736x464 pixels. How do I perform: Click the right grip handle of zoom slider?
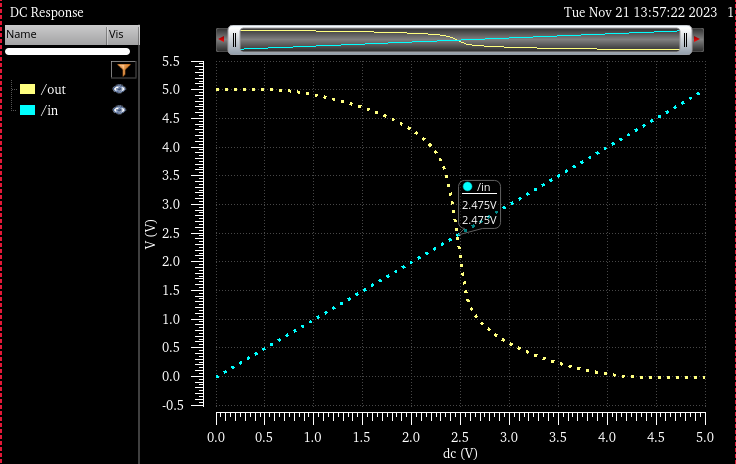685,40
